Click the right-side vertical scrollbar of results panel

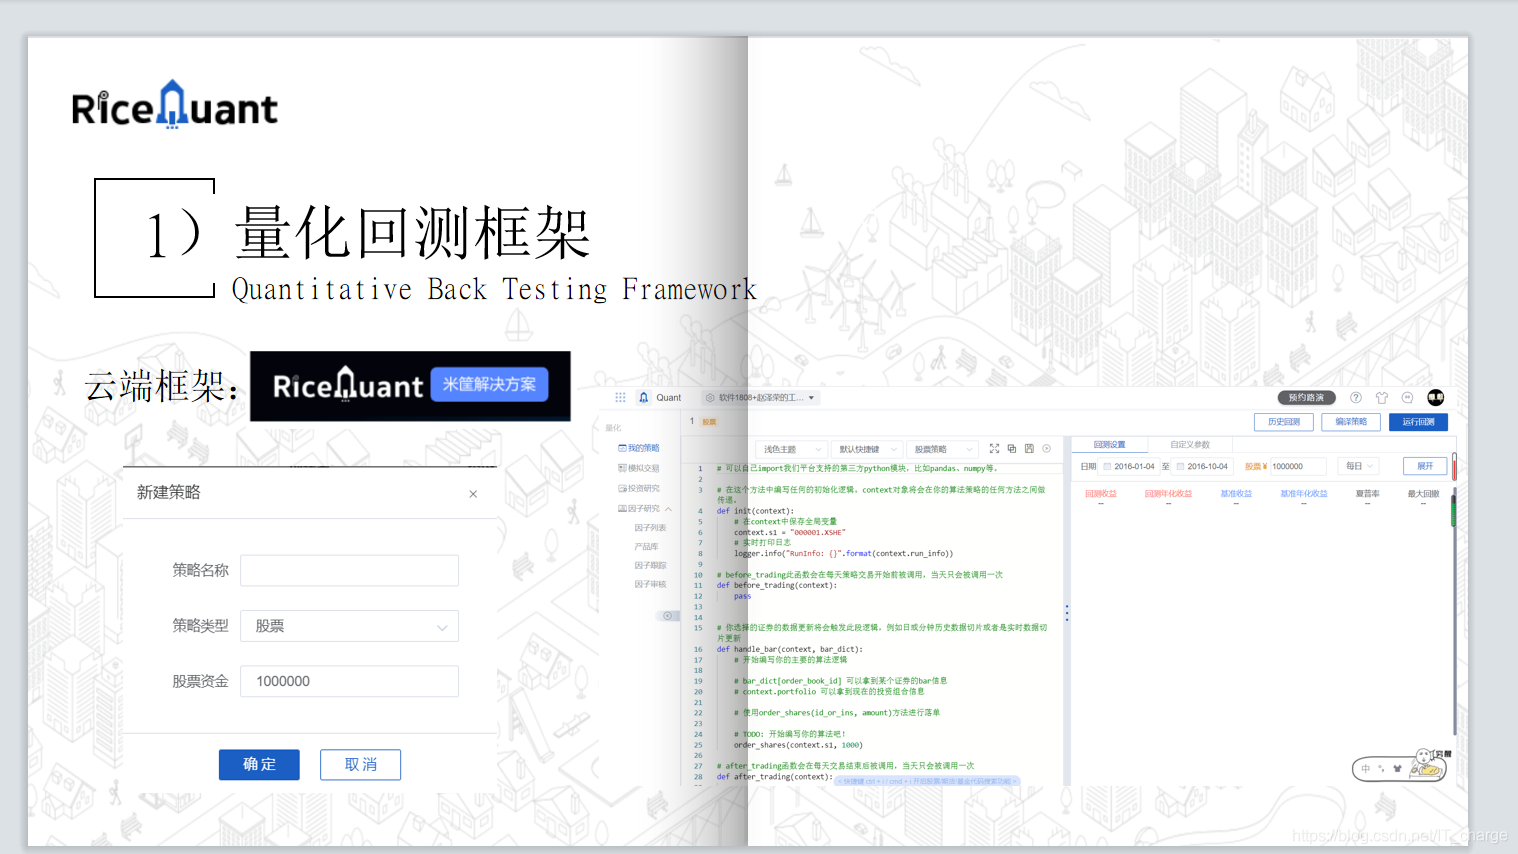[x=1454, y=610]
